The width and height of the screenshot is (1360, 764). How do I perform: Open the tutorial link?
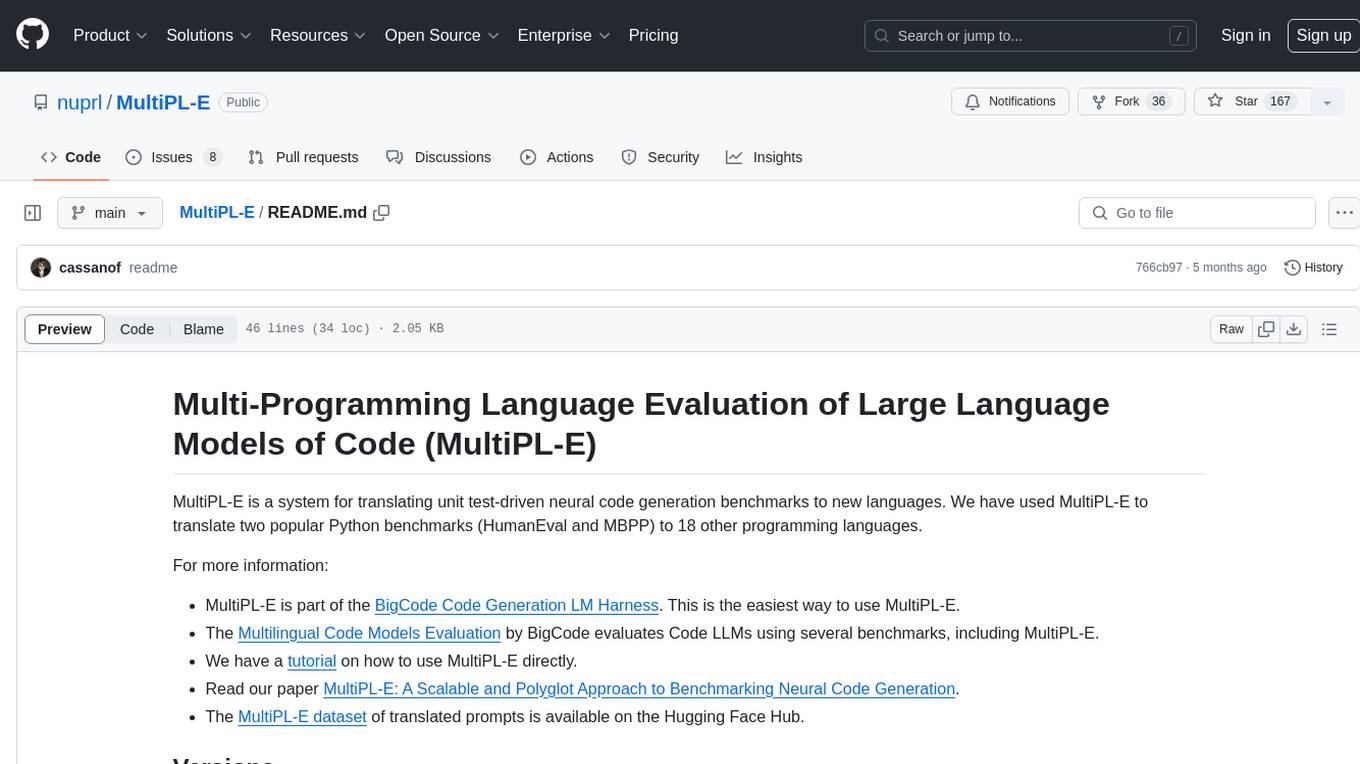[312, 661]
